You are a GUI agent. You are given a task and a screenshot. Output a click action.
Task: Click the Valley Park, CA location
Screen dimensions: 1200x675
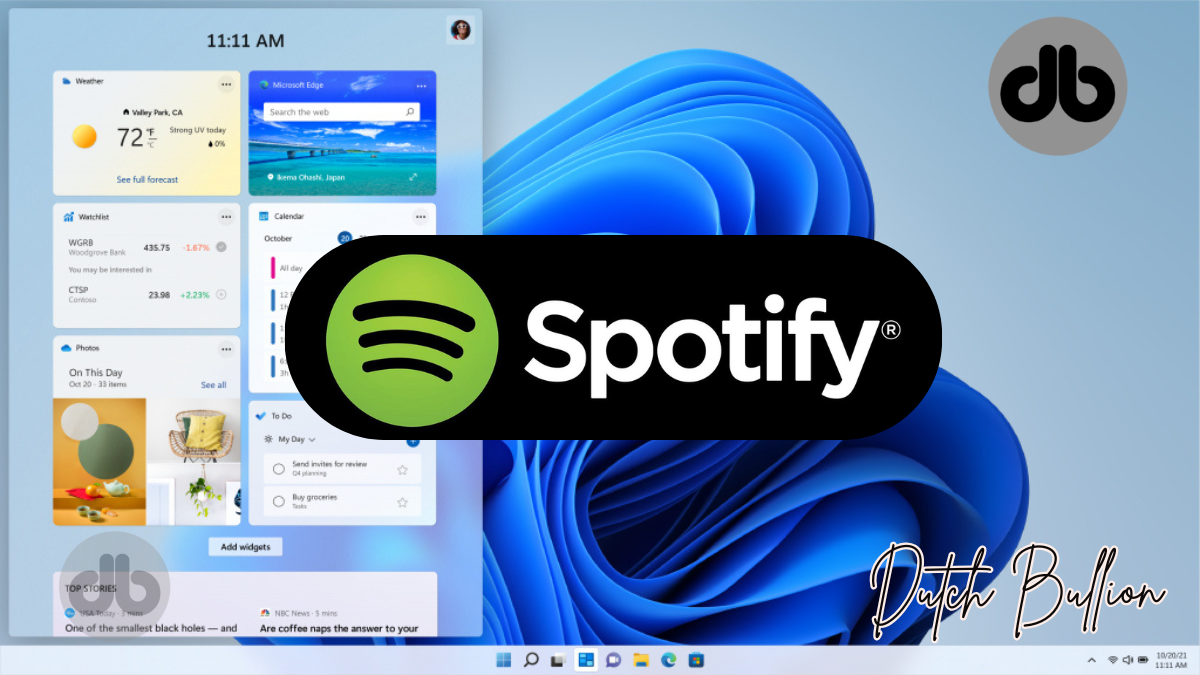(152, 113)
